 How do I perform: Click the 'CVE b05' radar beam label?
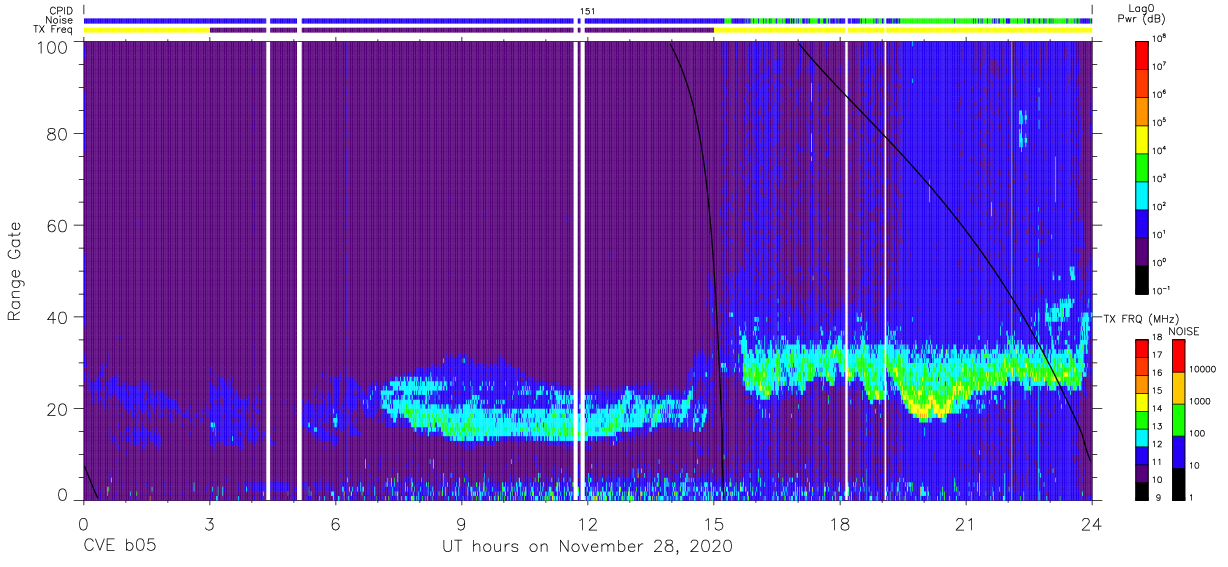pyautogui.click(x=118, y=546)
